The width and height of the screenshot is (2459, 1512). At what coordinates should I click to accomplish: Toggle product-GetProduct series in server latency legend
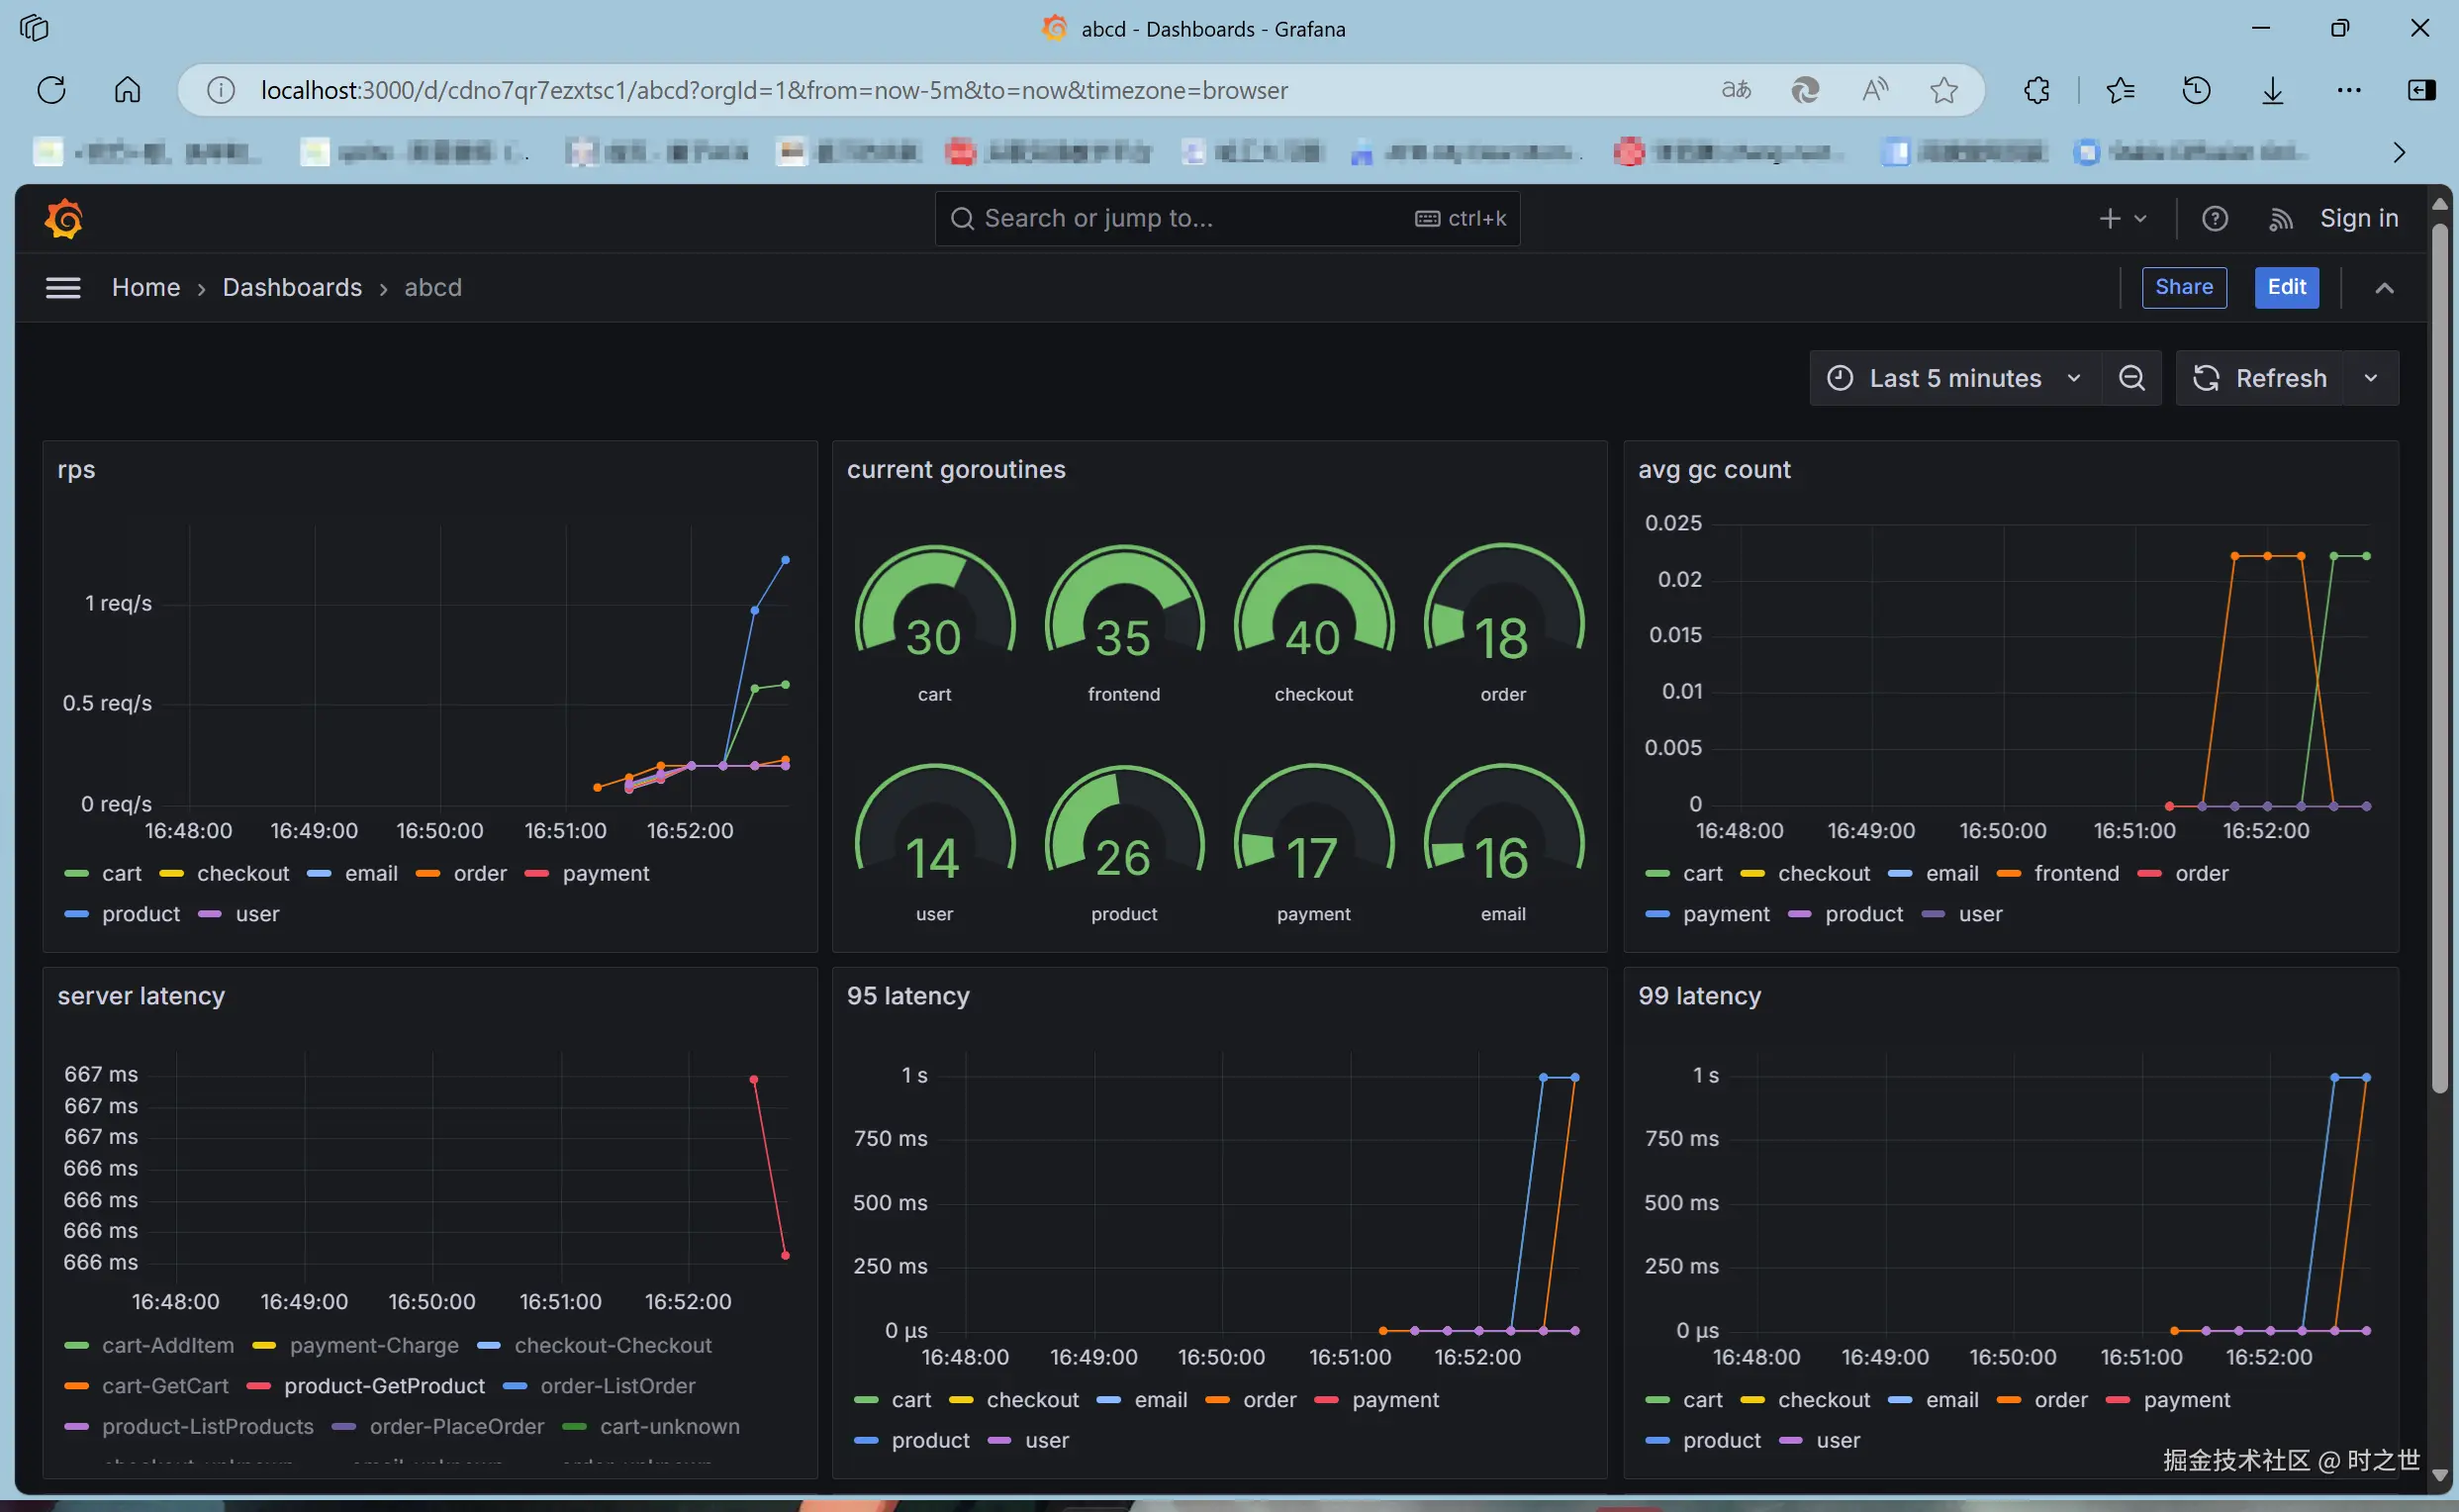point(384,1386)
